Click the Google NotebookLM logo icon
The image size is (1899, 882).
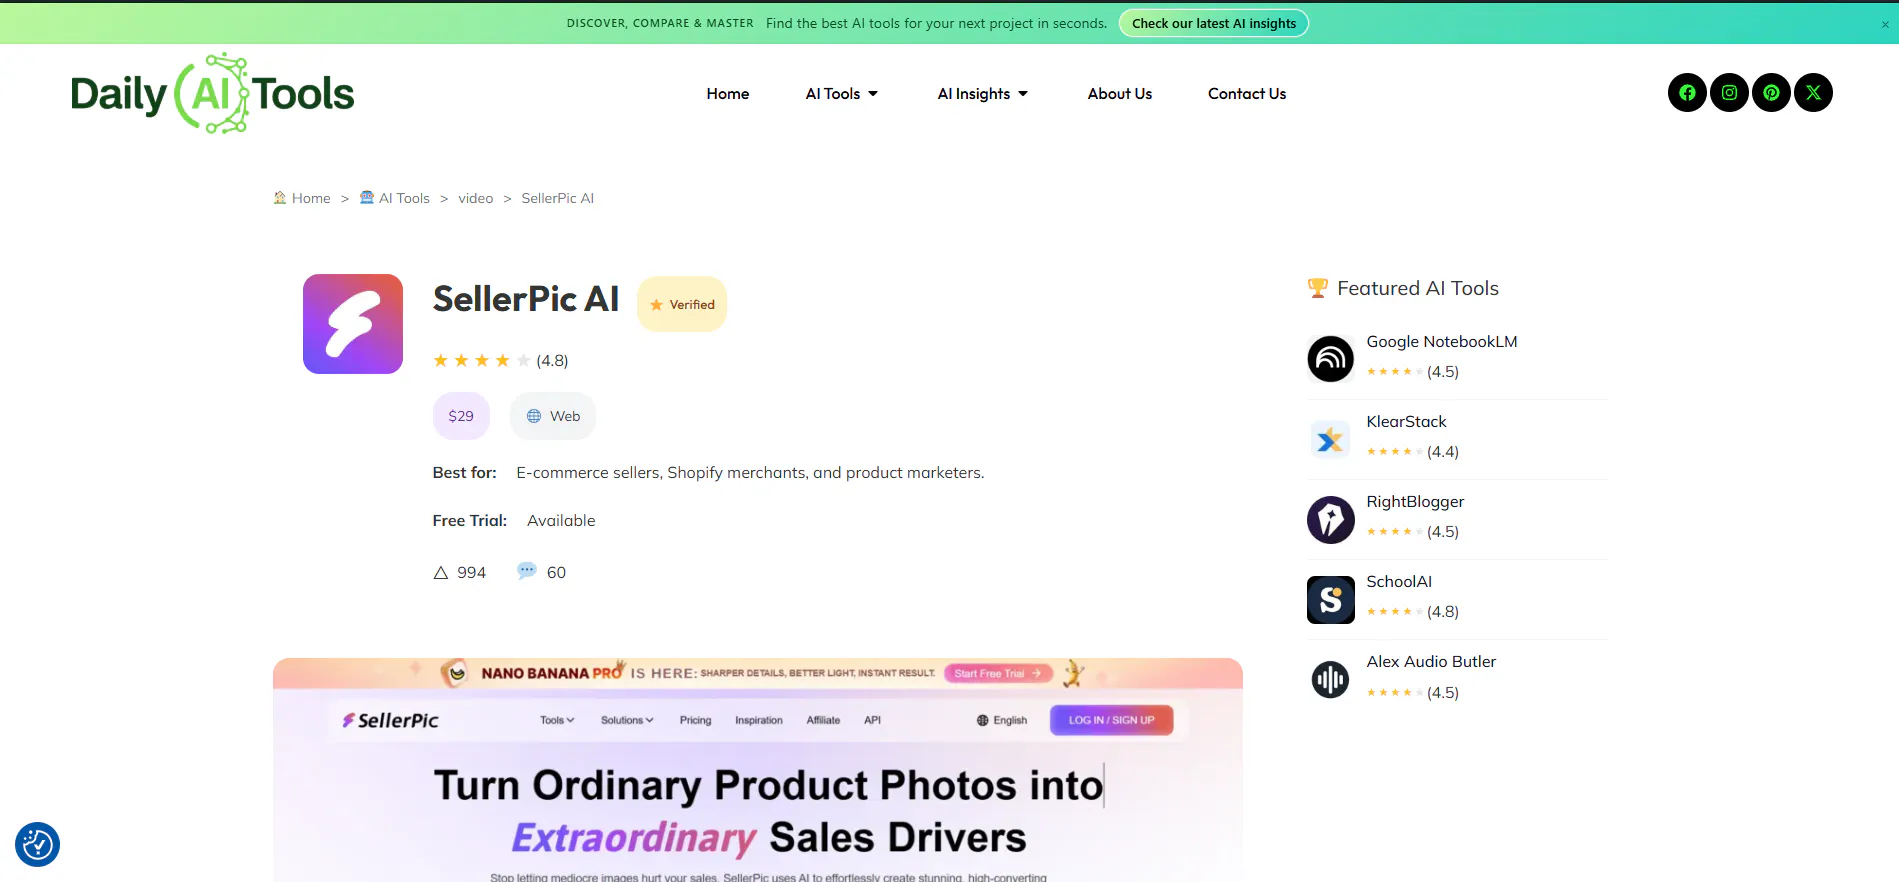click(1331, 359)
